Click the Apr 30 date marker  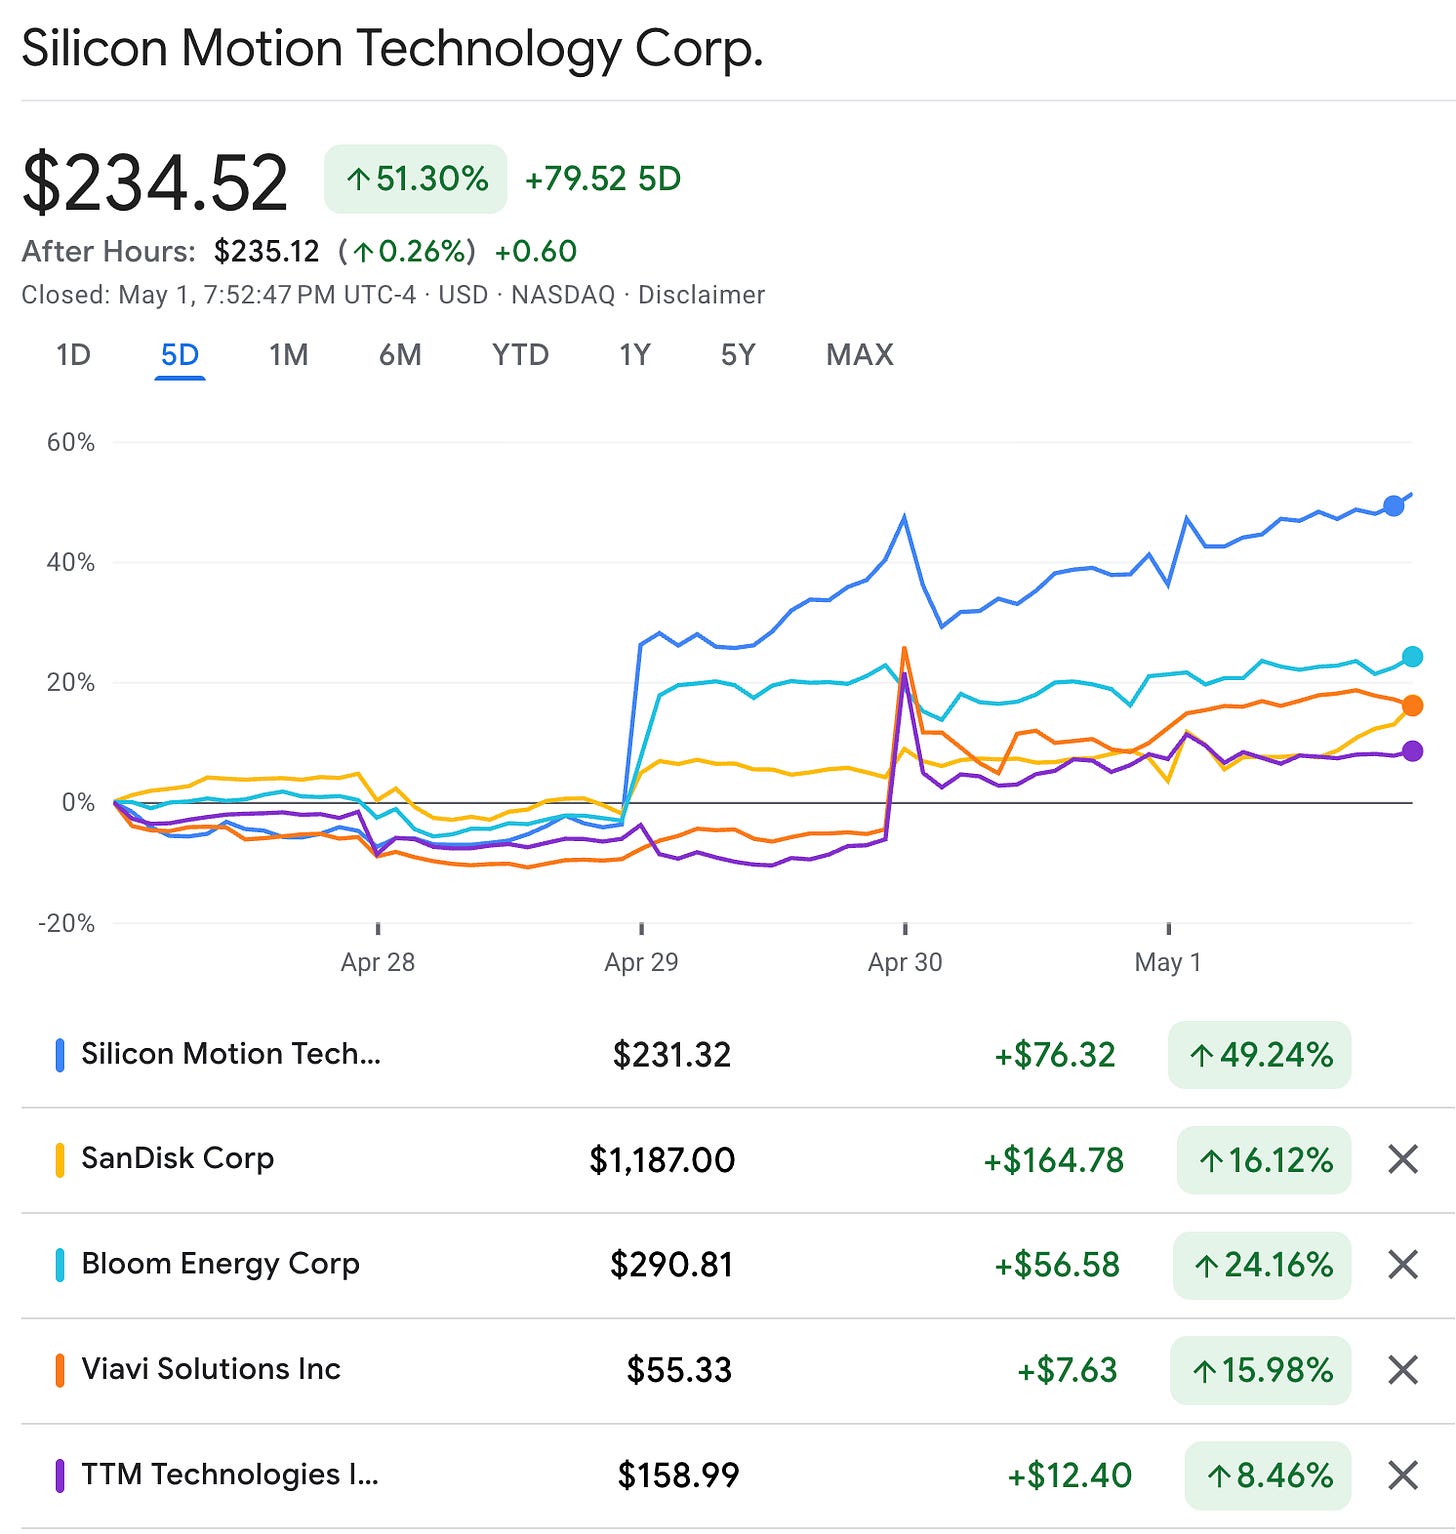click(x=905, y=962)
